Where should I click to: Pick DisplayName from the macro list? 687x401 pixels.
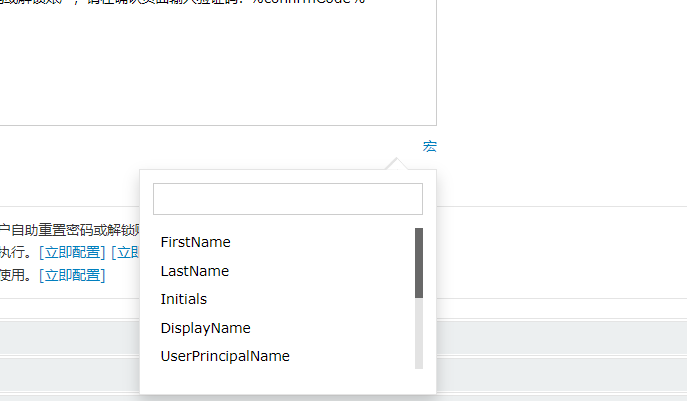coord(205,328)
